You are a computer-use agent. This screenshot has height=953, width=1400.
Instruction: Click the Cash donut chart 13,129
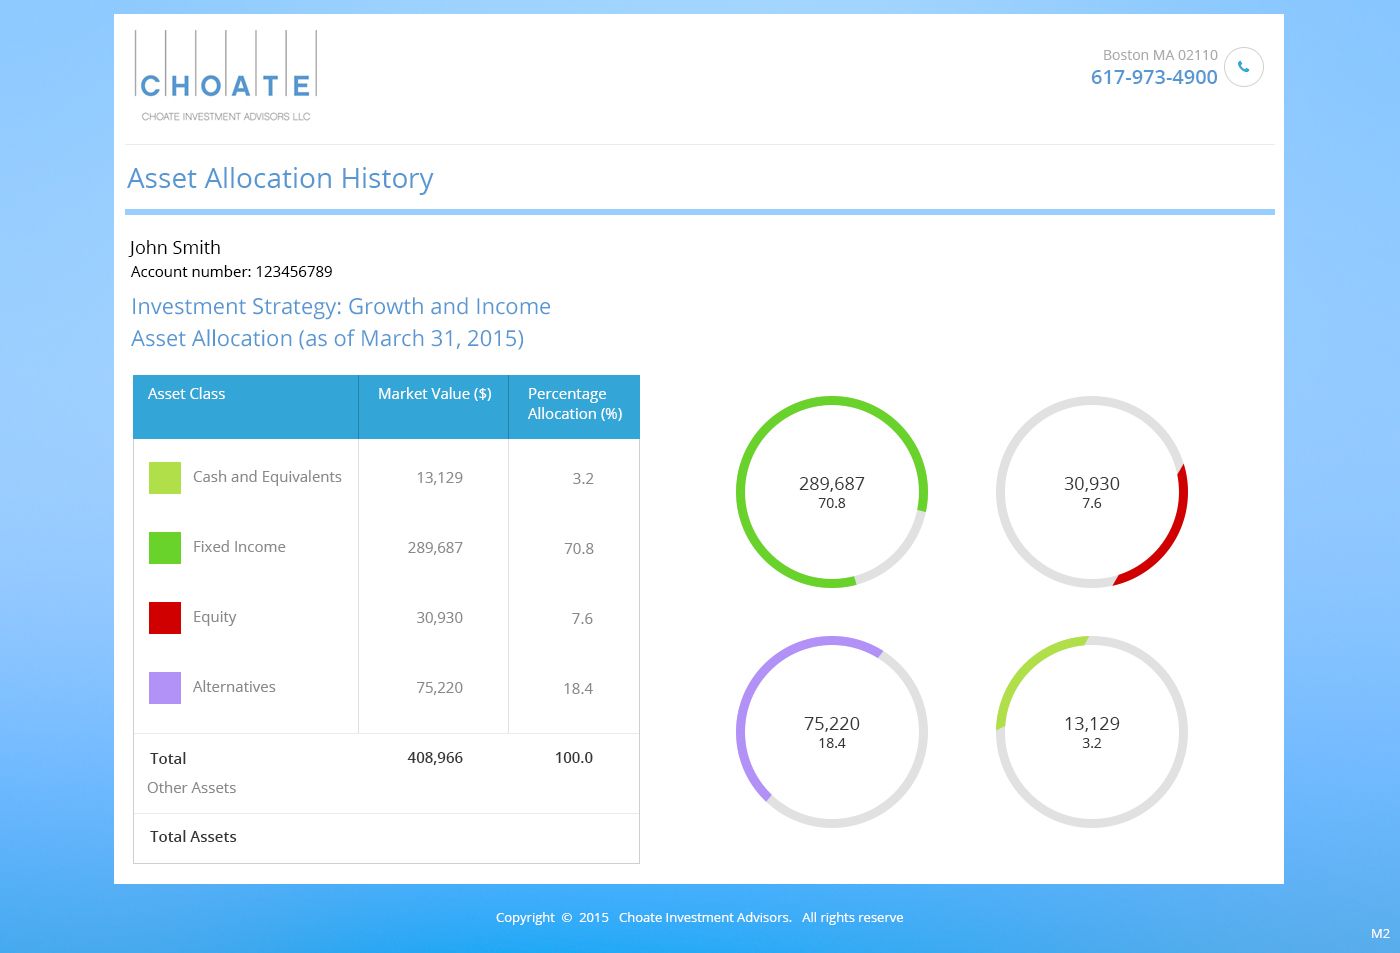[1092, 732]
